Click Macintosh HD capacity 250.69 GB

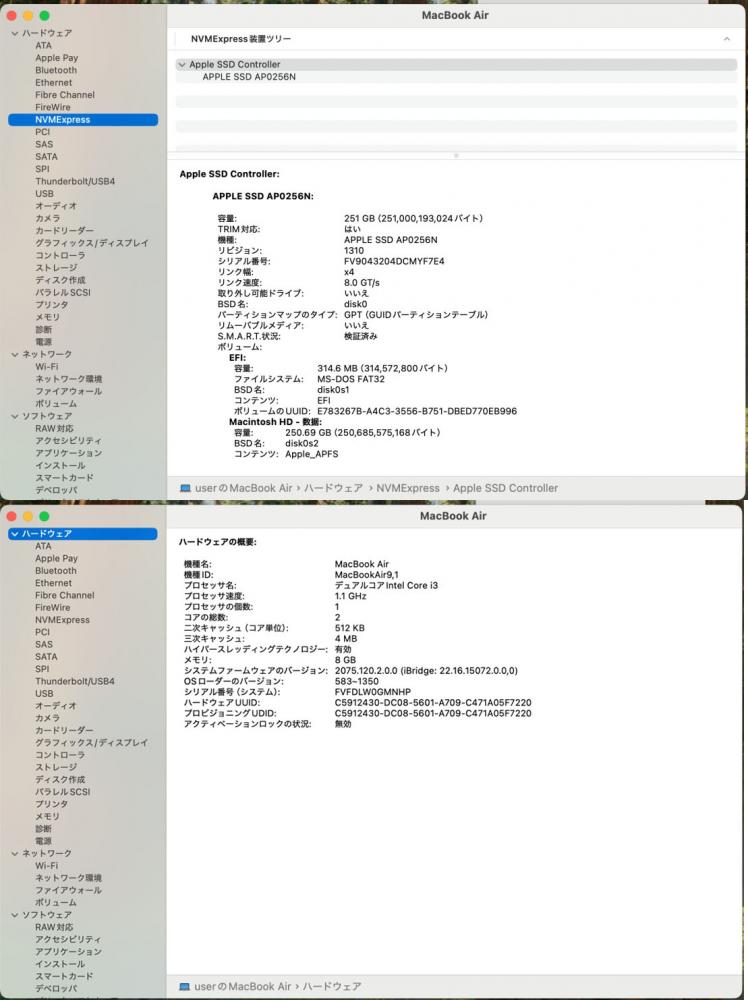pos(362,433)
